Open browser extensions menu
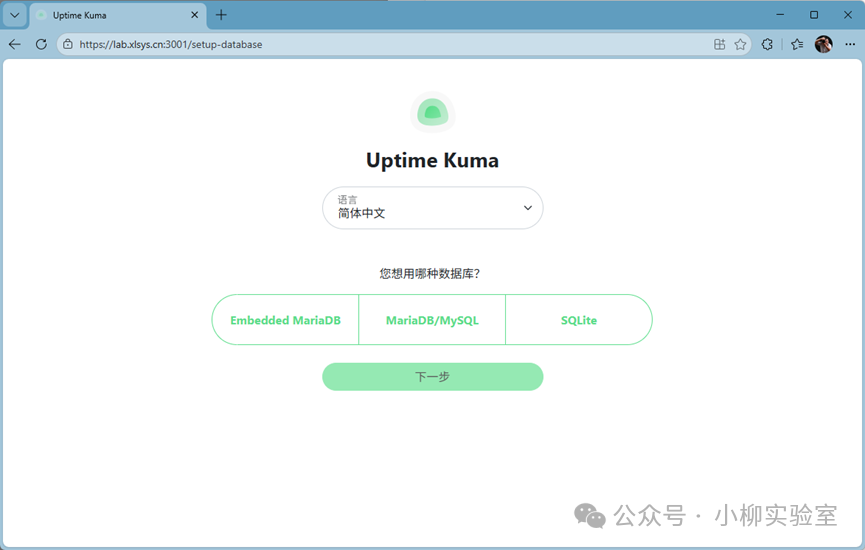 tap(767, 44)
